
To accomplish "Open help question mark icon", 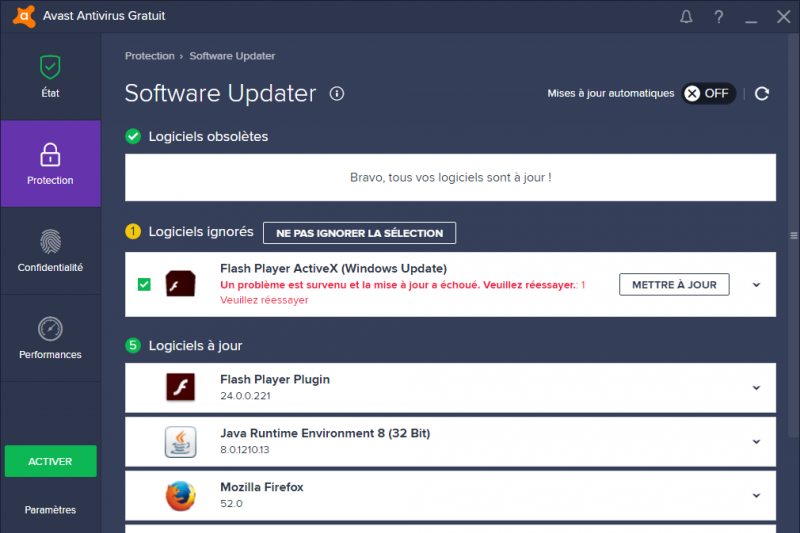I will click(718, 17).
